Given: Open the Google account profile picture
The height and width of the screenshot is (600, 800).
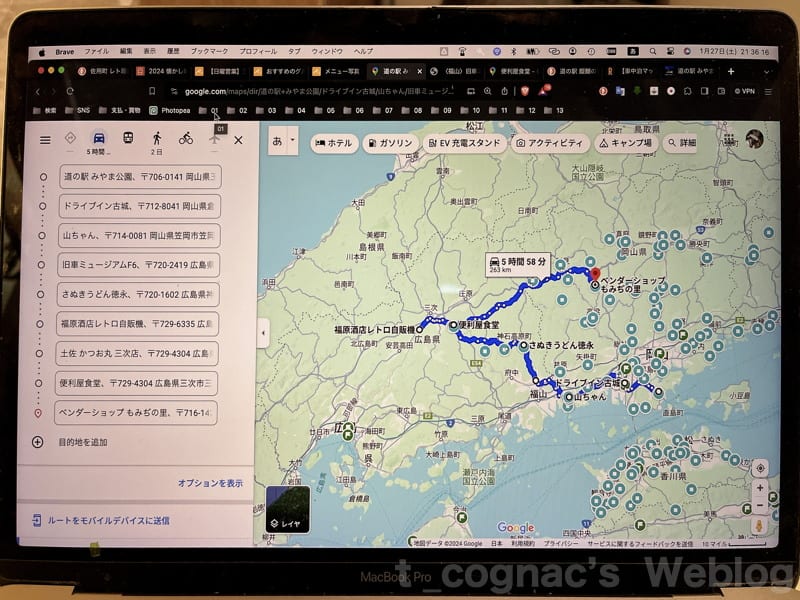Looking at the screenshot, I should [x=754, y=139].
